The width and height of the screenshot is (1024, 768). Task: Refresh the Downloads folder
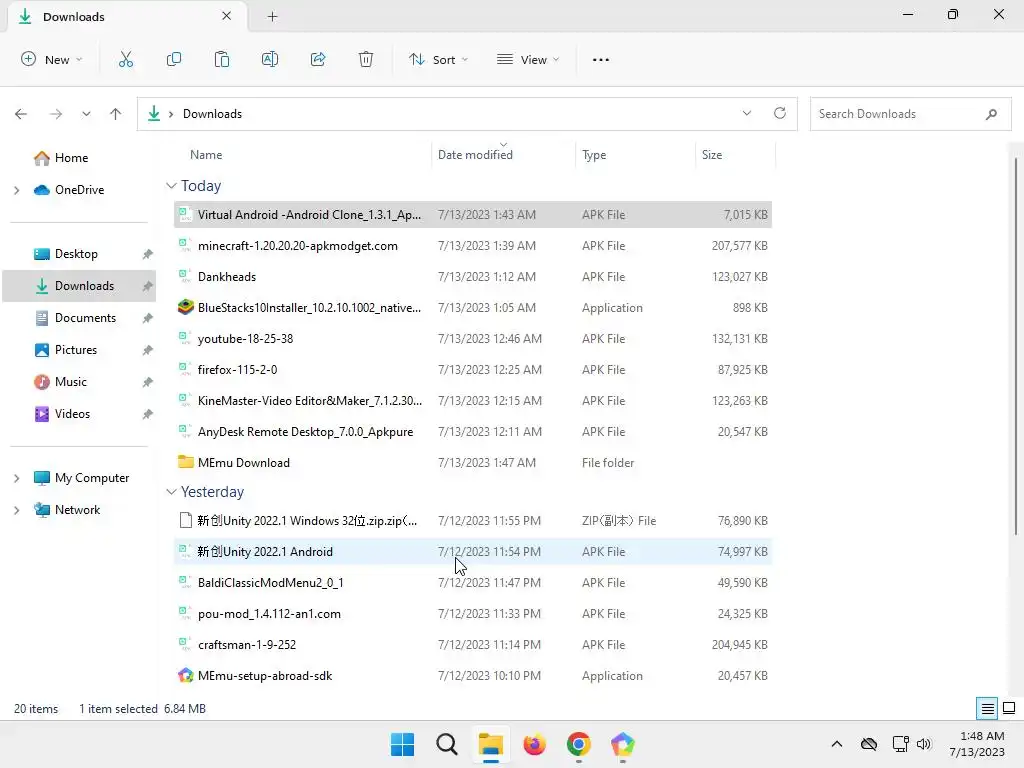780,114
